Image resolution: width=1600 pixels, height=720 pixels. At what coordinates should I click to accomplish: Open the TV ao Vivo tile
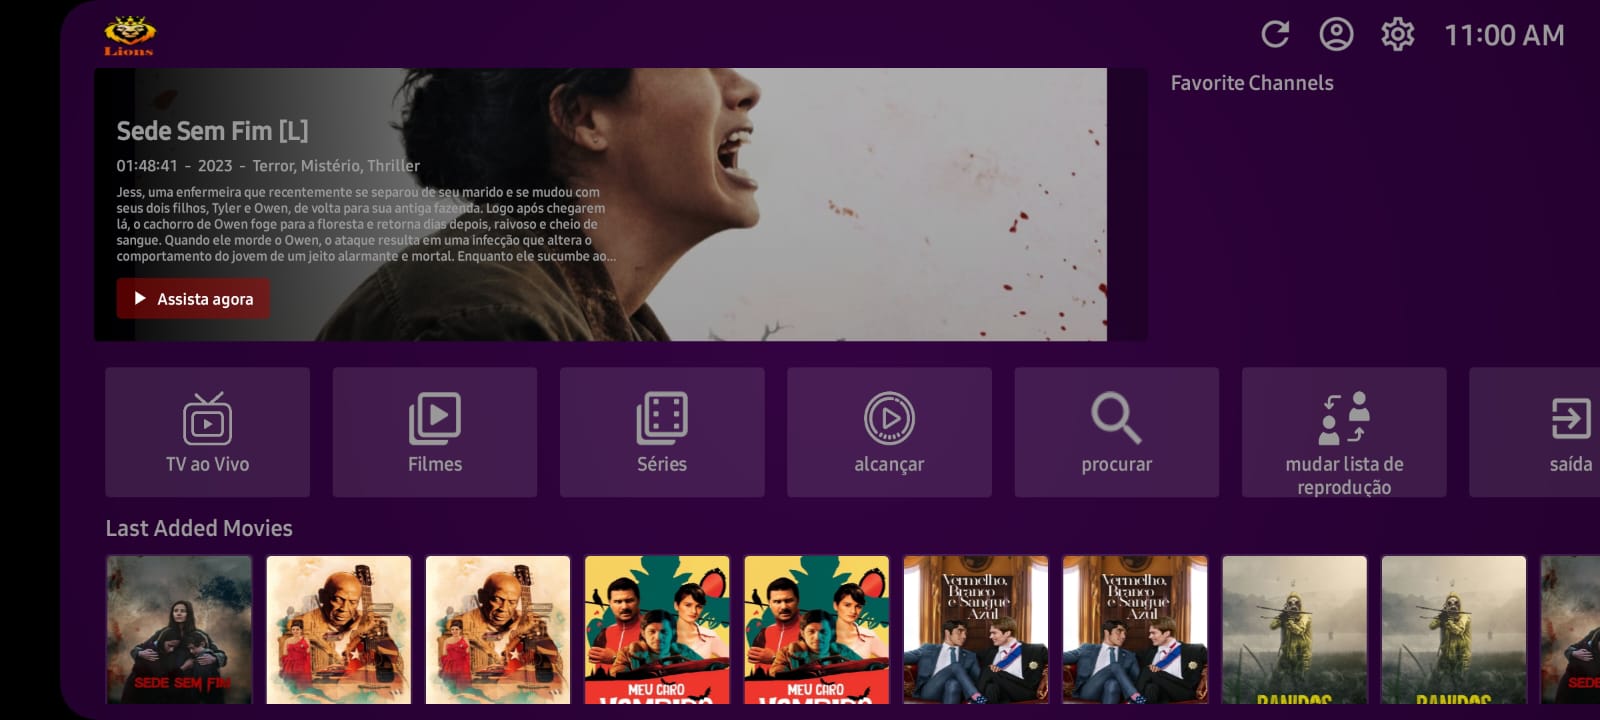(x=207, y=432)
